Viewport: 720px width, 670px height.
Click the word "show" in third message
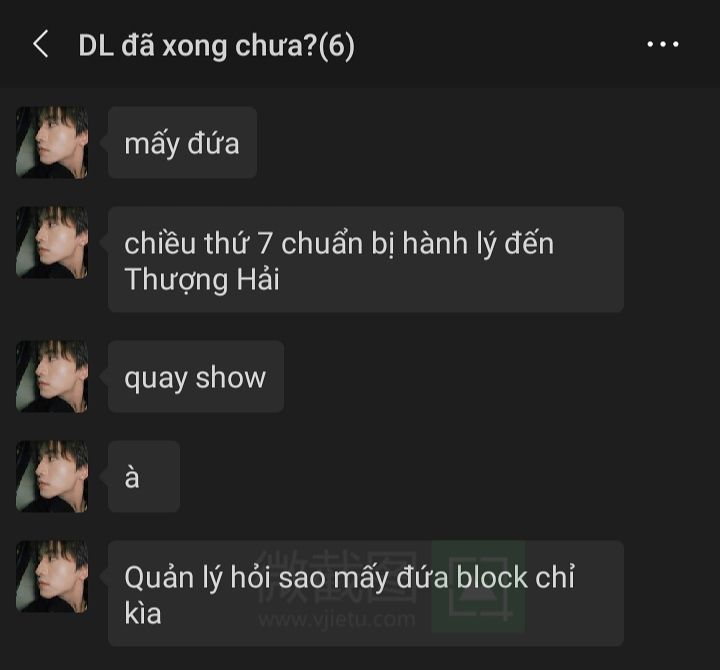click(231, 377)
